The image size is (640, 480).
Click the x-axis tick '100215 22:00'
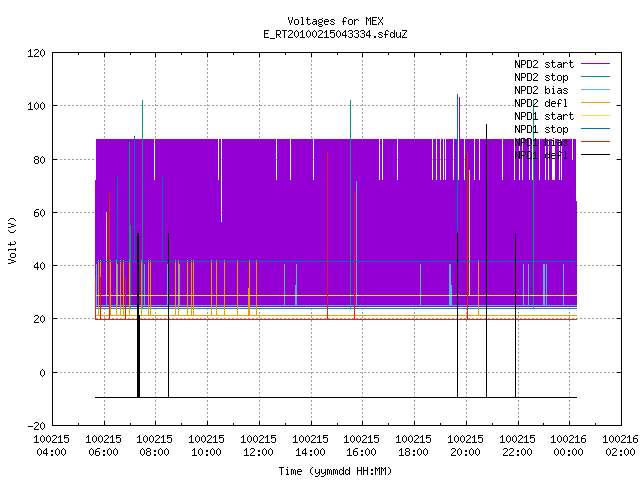(517, 445)
